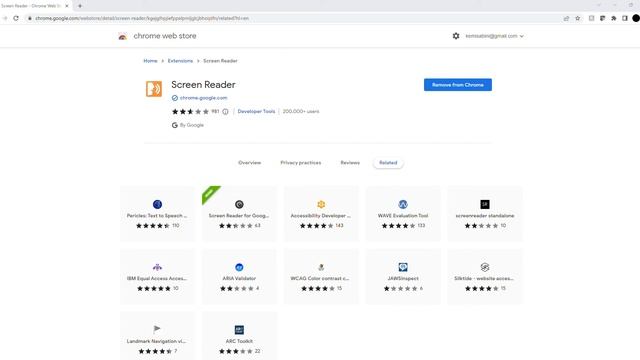The height and width of the screenshot is (360, 640).
Task: Click the JAWSInspect extension icon
Action: click(x=403, y=267)
